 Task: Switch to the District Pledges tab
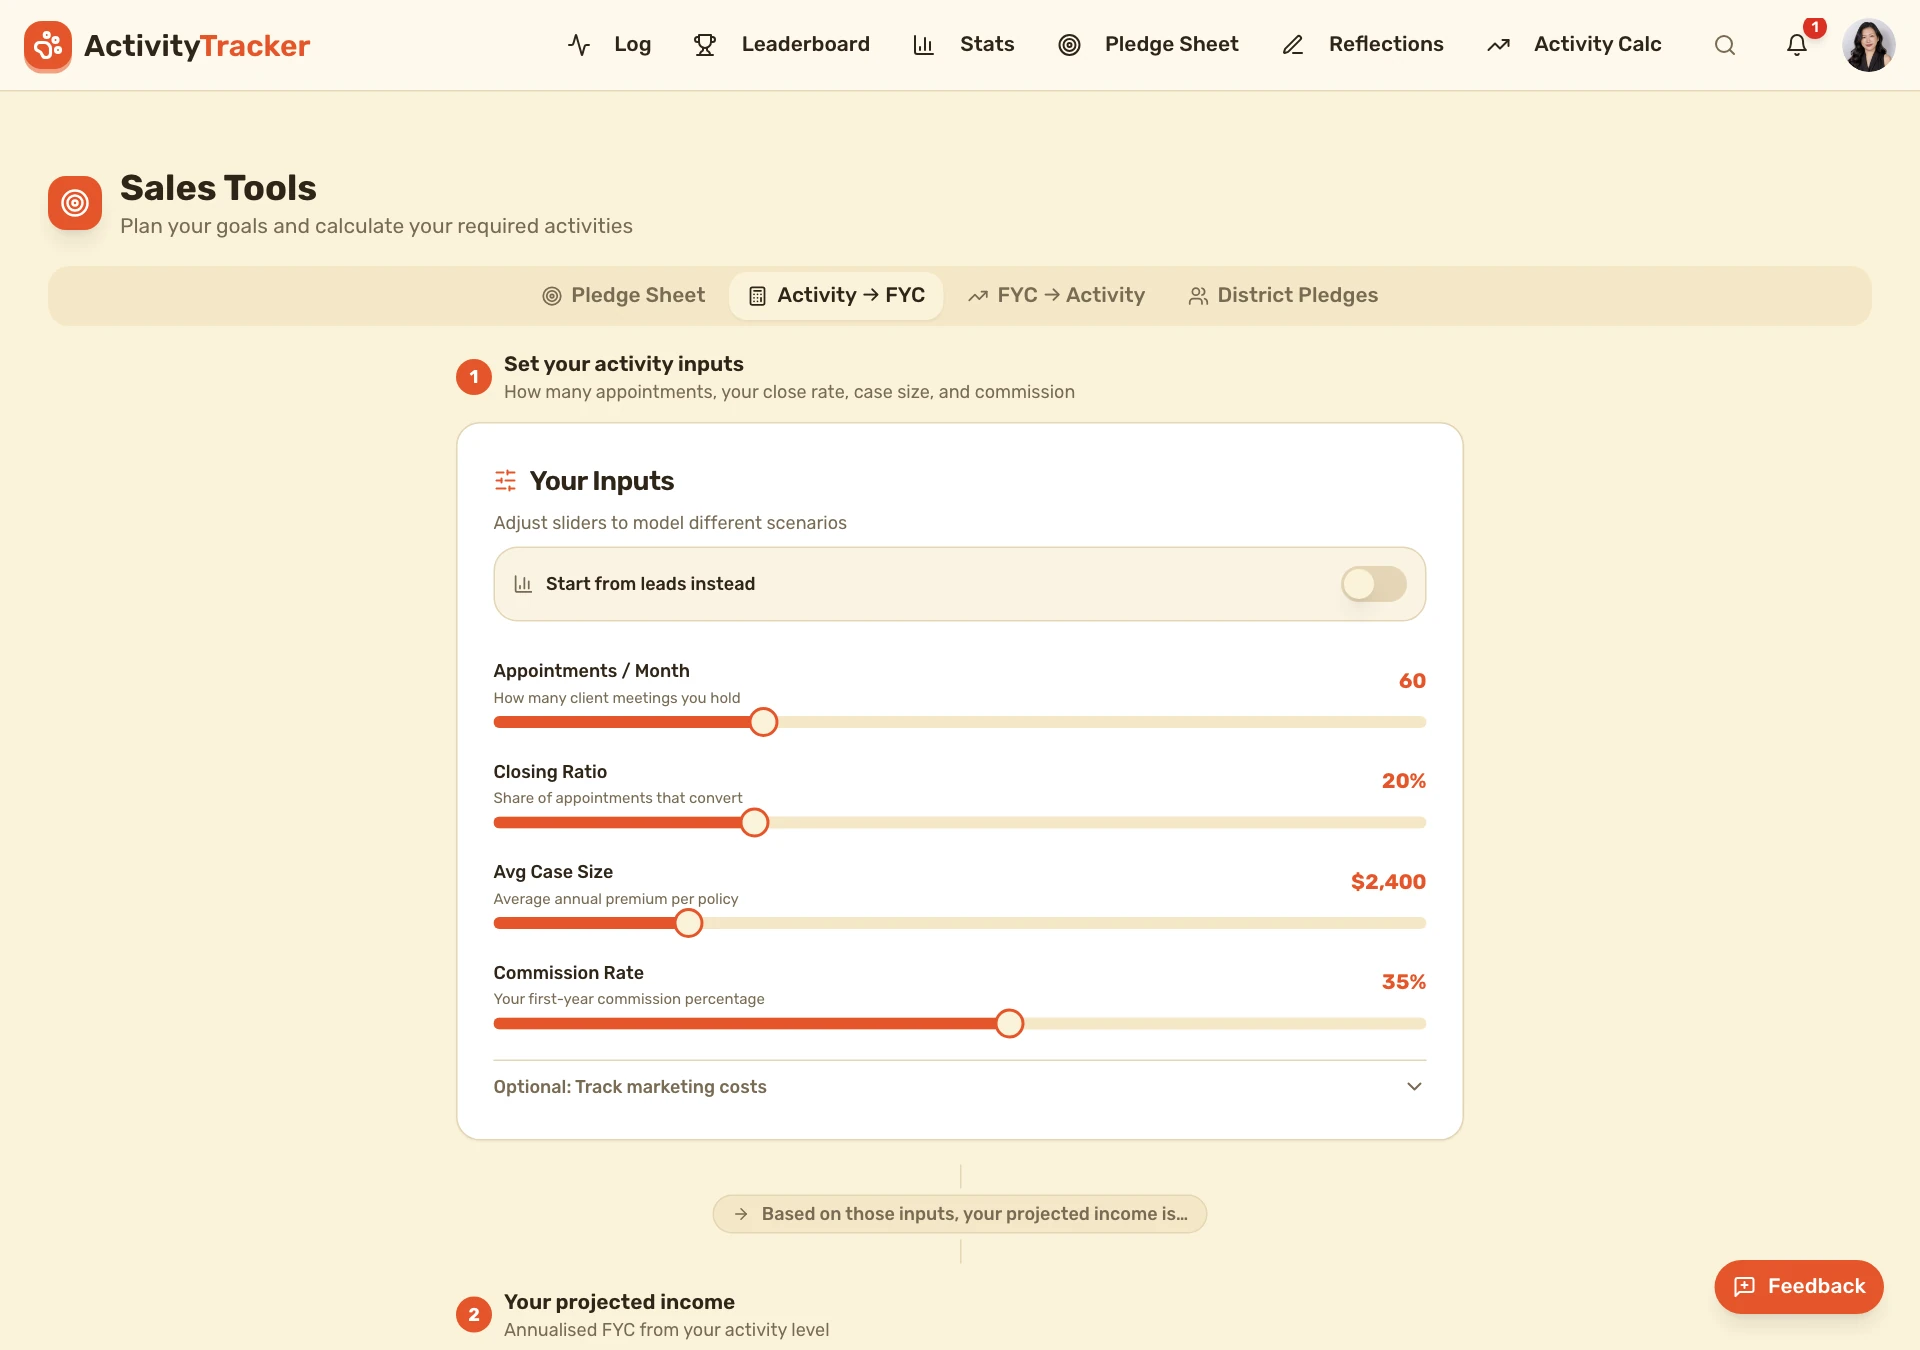click(x=1283, y=296)
